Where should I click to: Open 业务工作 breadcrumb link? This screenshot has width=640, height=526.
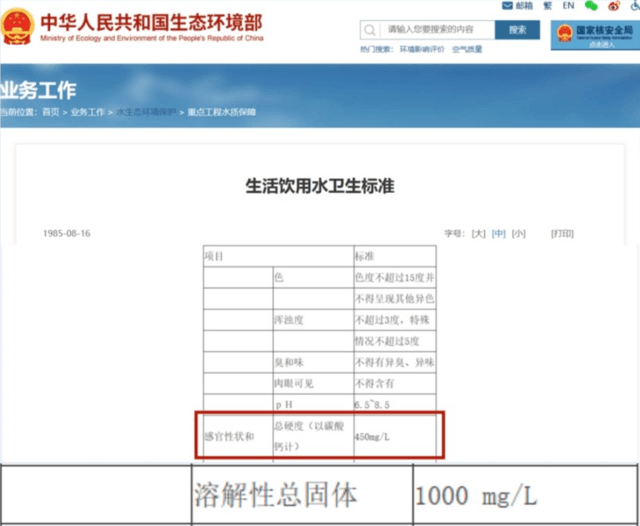click(87, 112)
